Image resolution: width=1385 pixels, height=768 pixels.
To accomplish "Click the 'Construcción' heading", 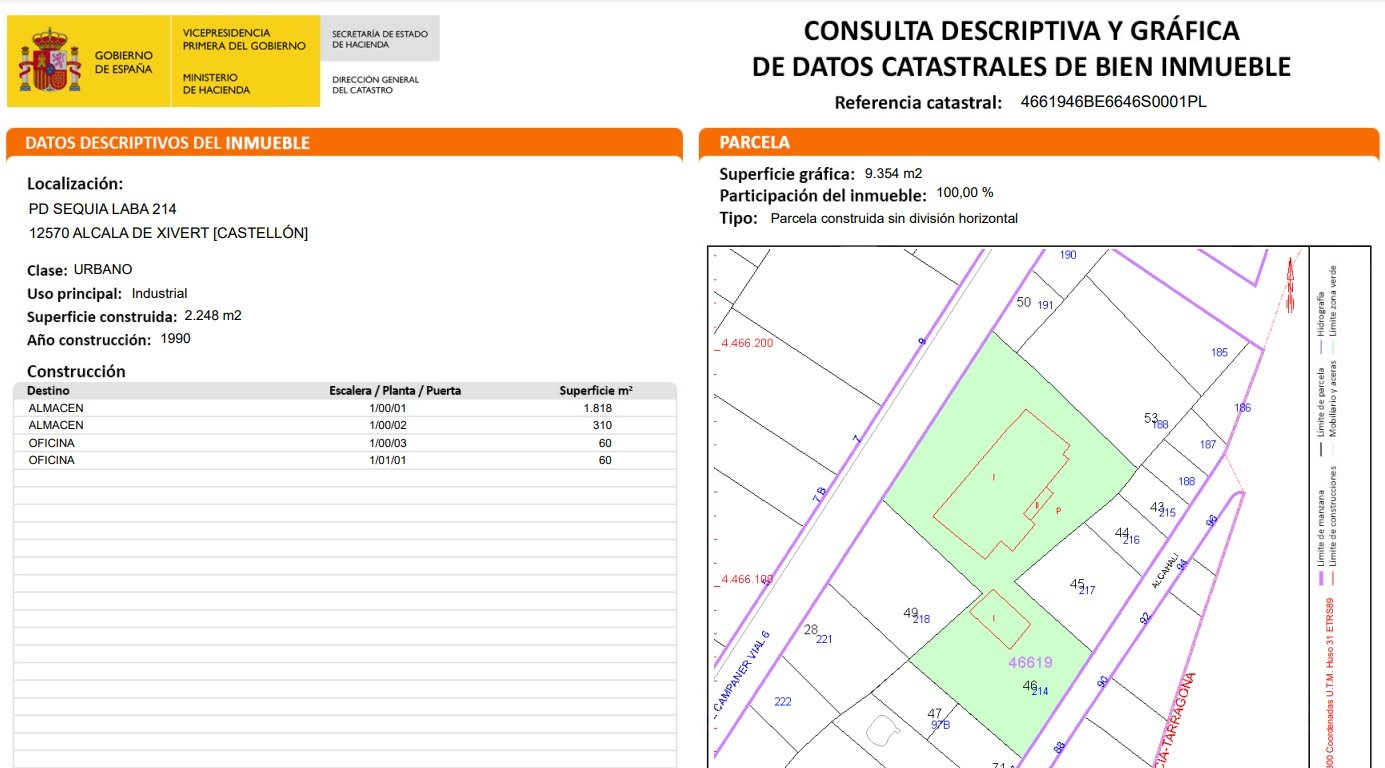I will click(77, 371).
